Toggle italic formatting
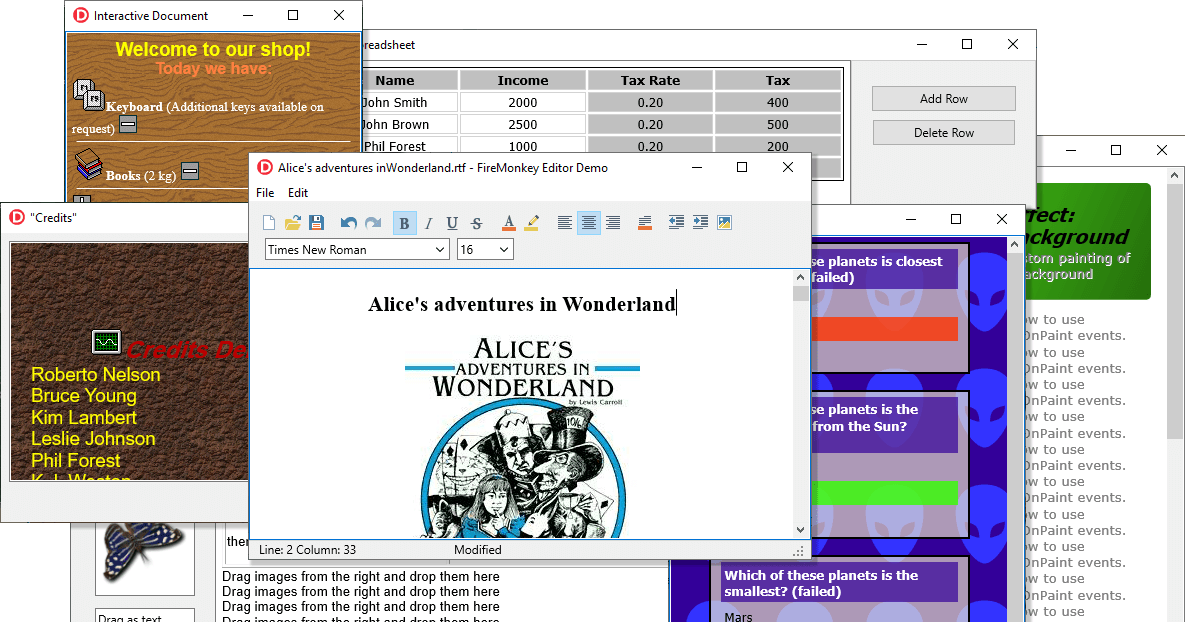This screenshot has width=1185, height=622. coord(428,222)
